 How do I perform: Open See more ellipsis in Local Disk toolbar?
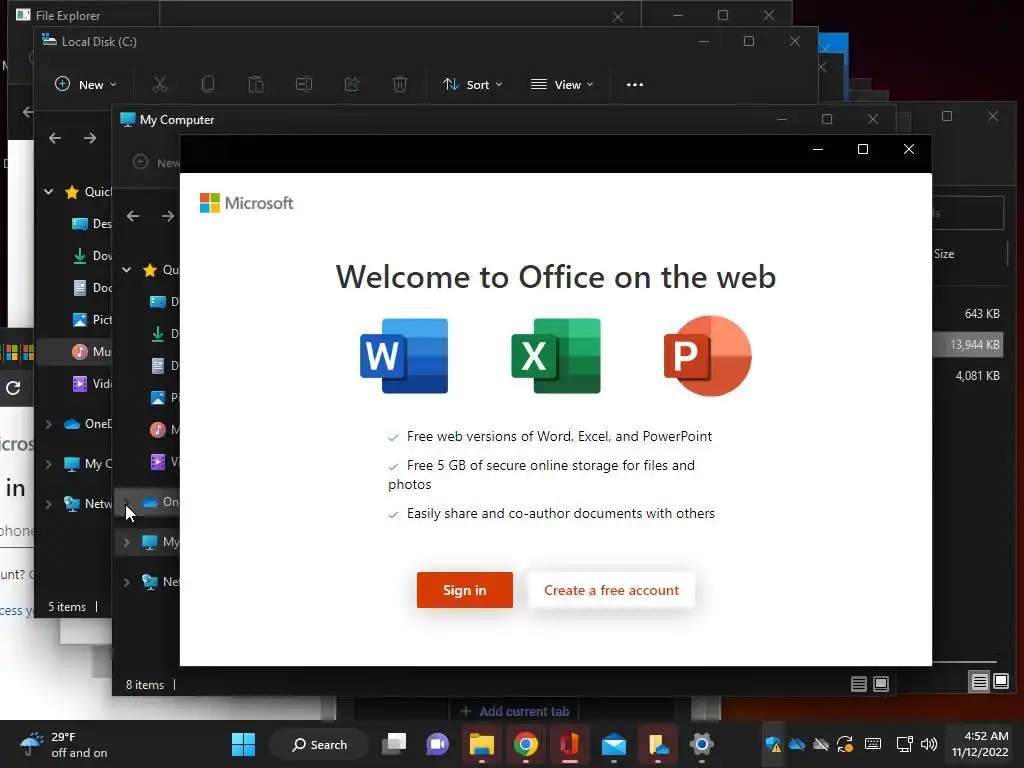[635, 85]
